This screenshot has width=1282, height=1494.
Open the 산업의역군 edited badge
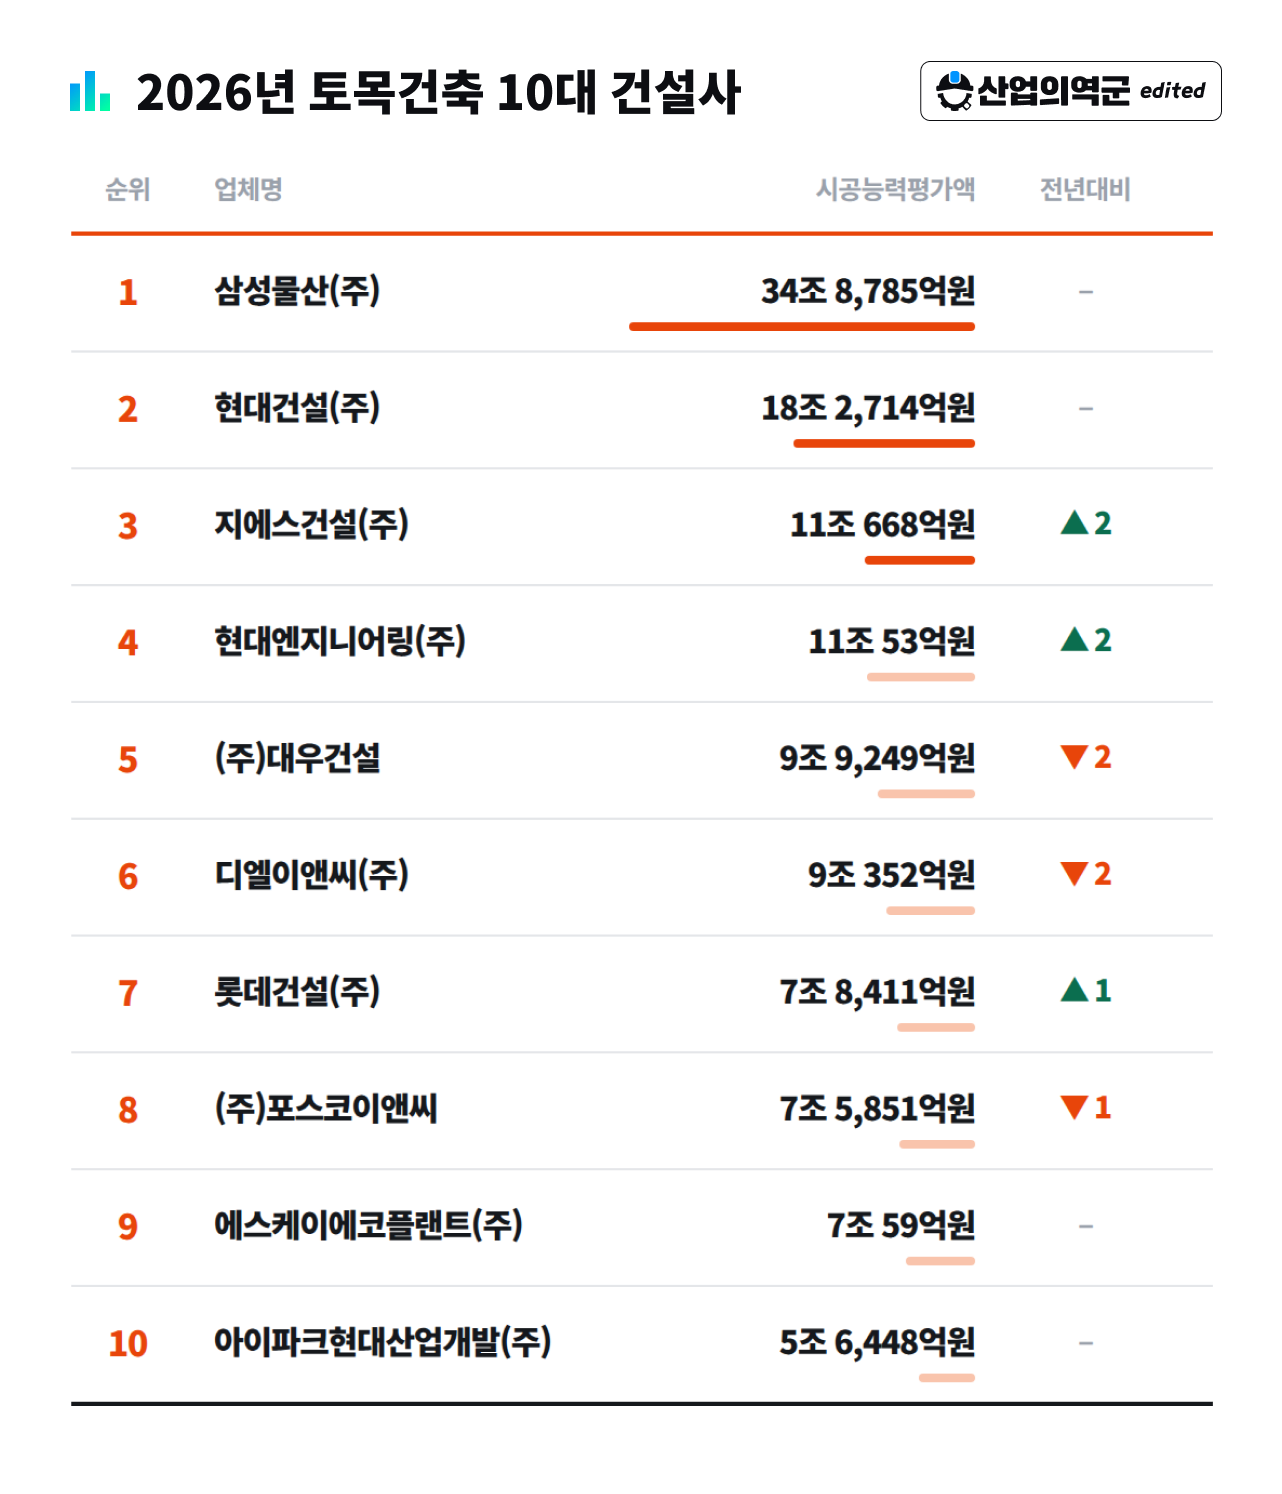[1071, 91]
